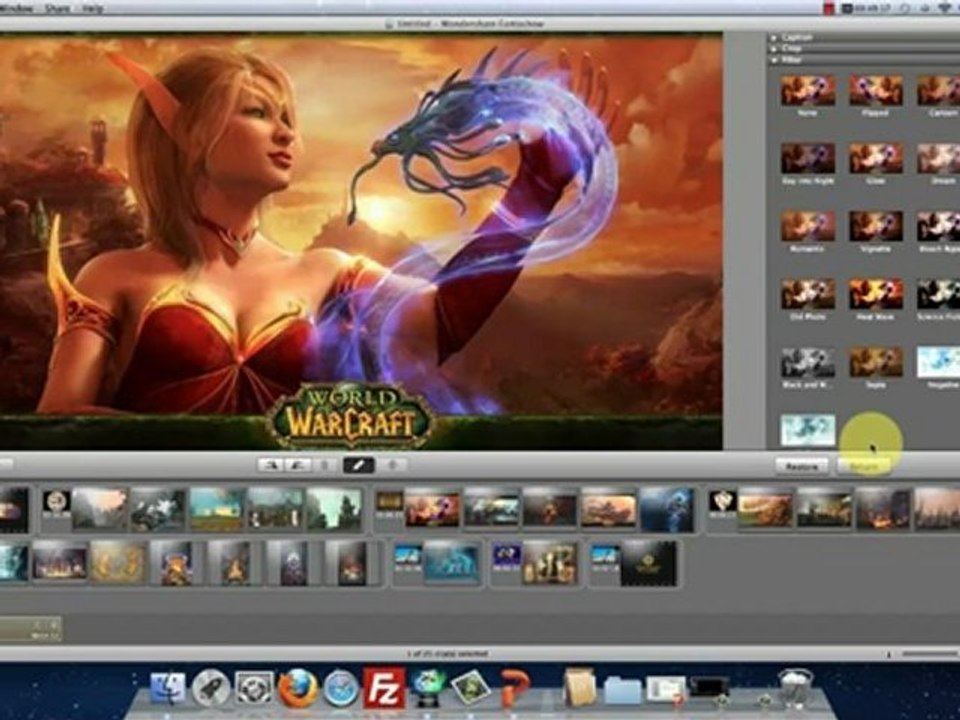The image size is (960, 720).
Task: Click the World of Warcraft preview image
Action: pos(361,242)
